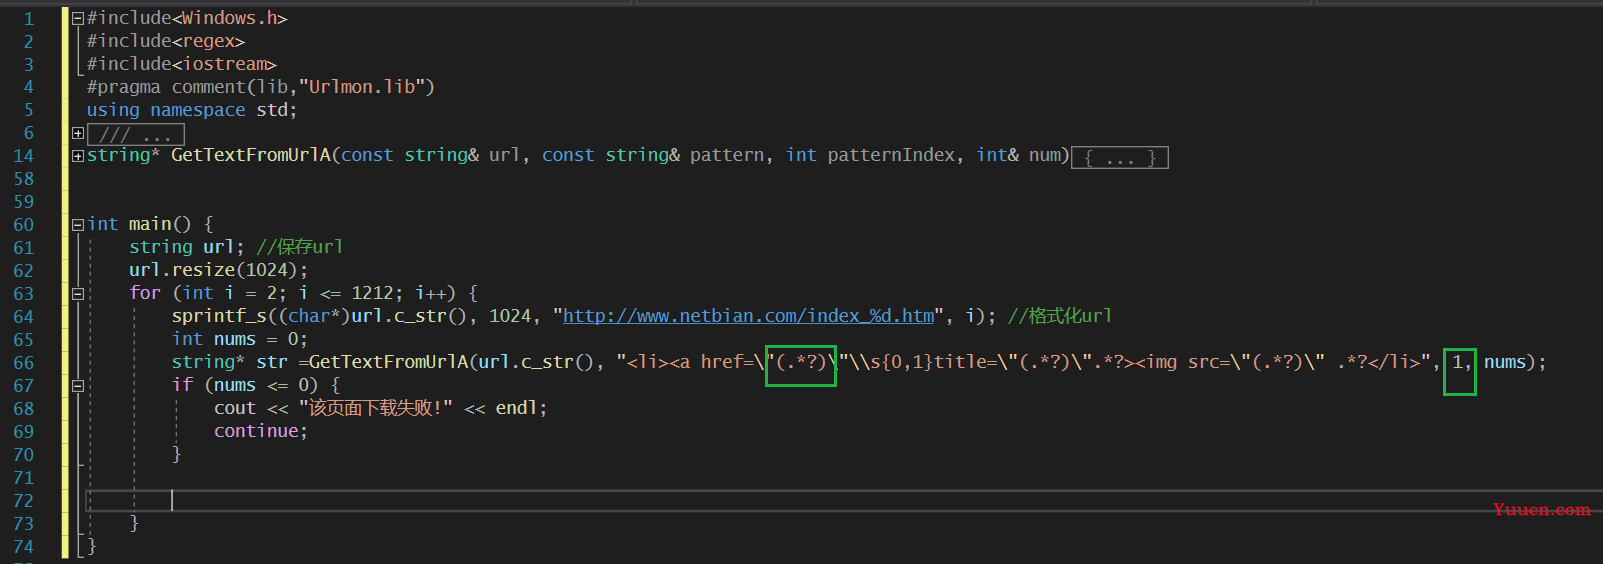
Task: Open the netbian.com index URL link
Action: click(x=749, y=316)
